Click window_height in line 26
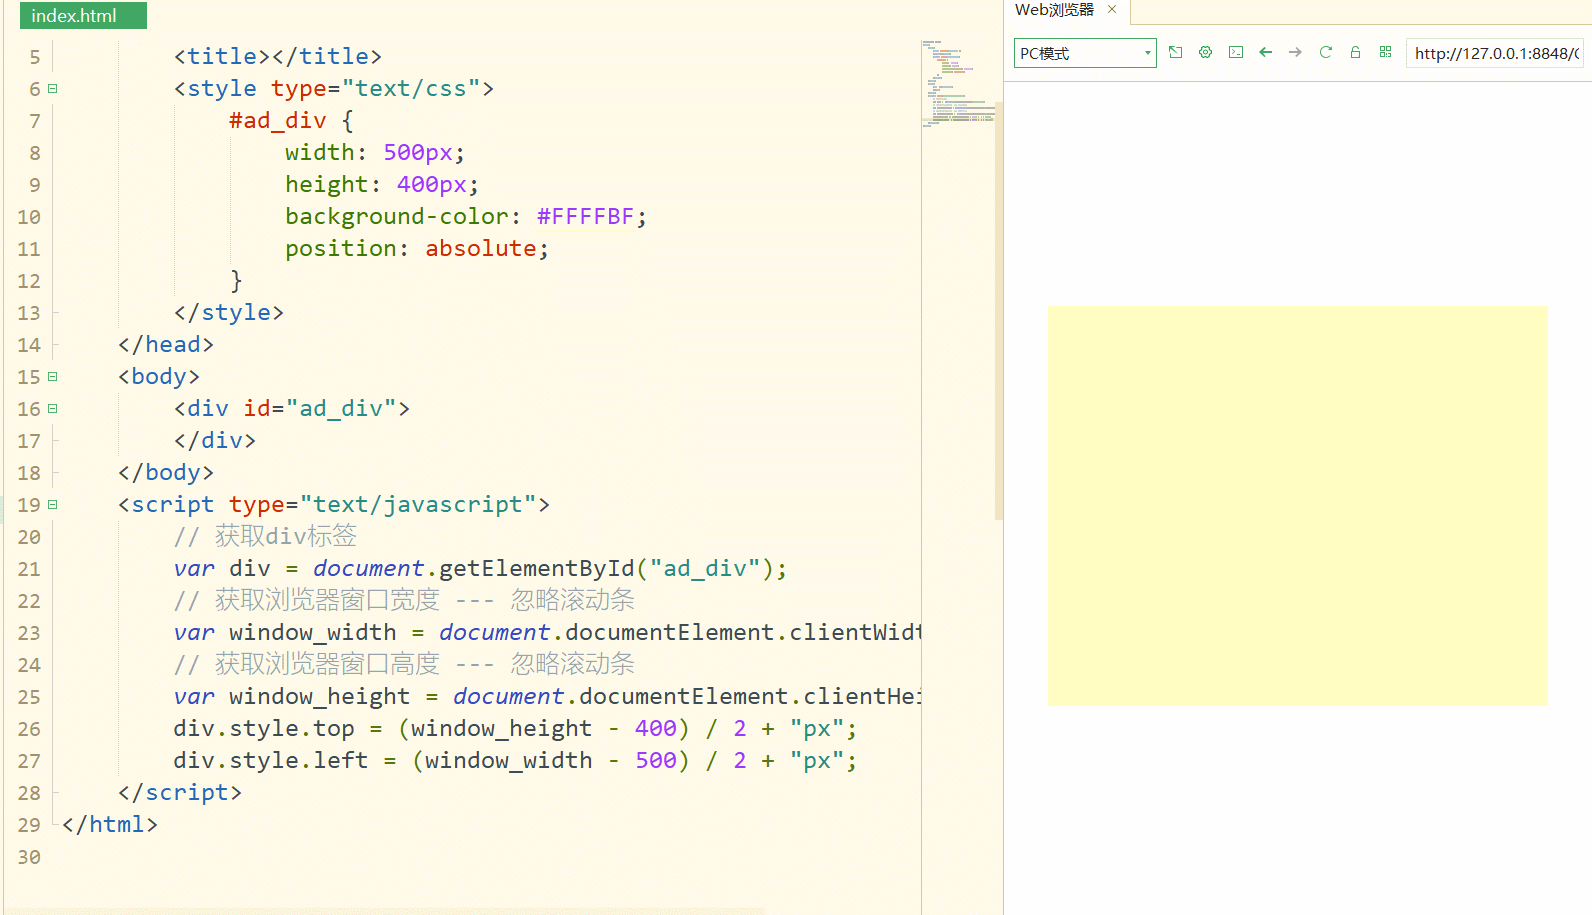 point(502,728)
